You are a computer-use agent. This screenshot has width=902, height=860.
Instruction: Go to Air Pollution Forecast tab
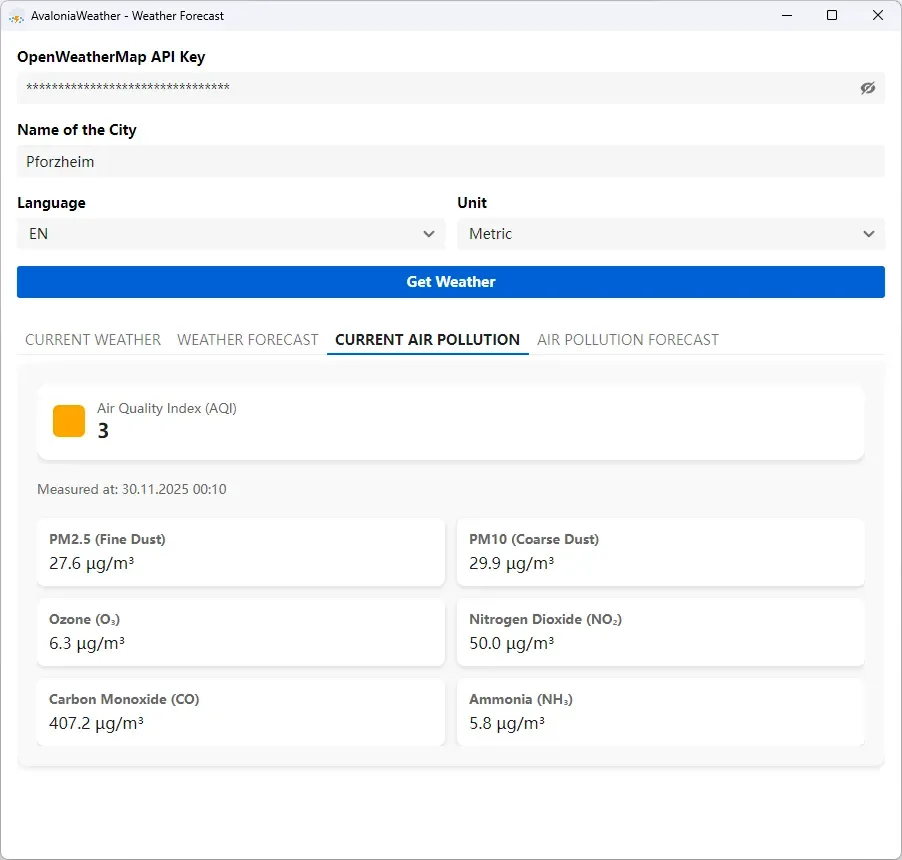(x=628, y=340)
